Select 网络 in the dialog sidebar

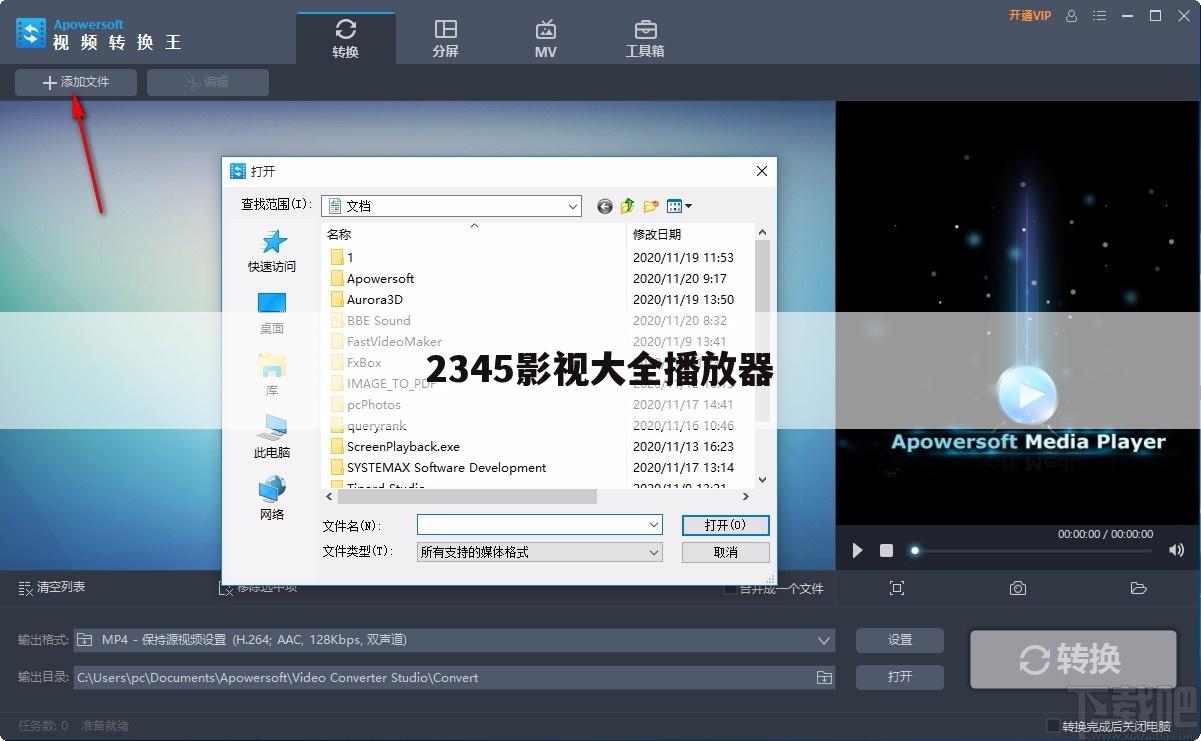(272, 499)
